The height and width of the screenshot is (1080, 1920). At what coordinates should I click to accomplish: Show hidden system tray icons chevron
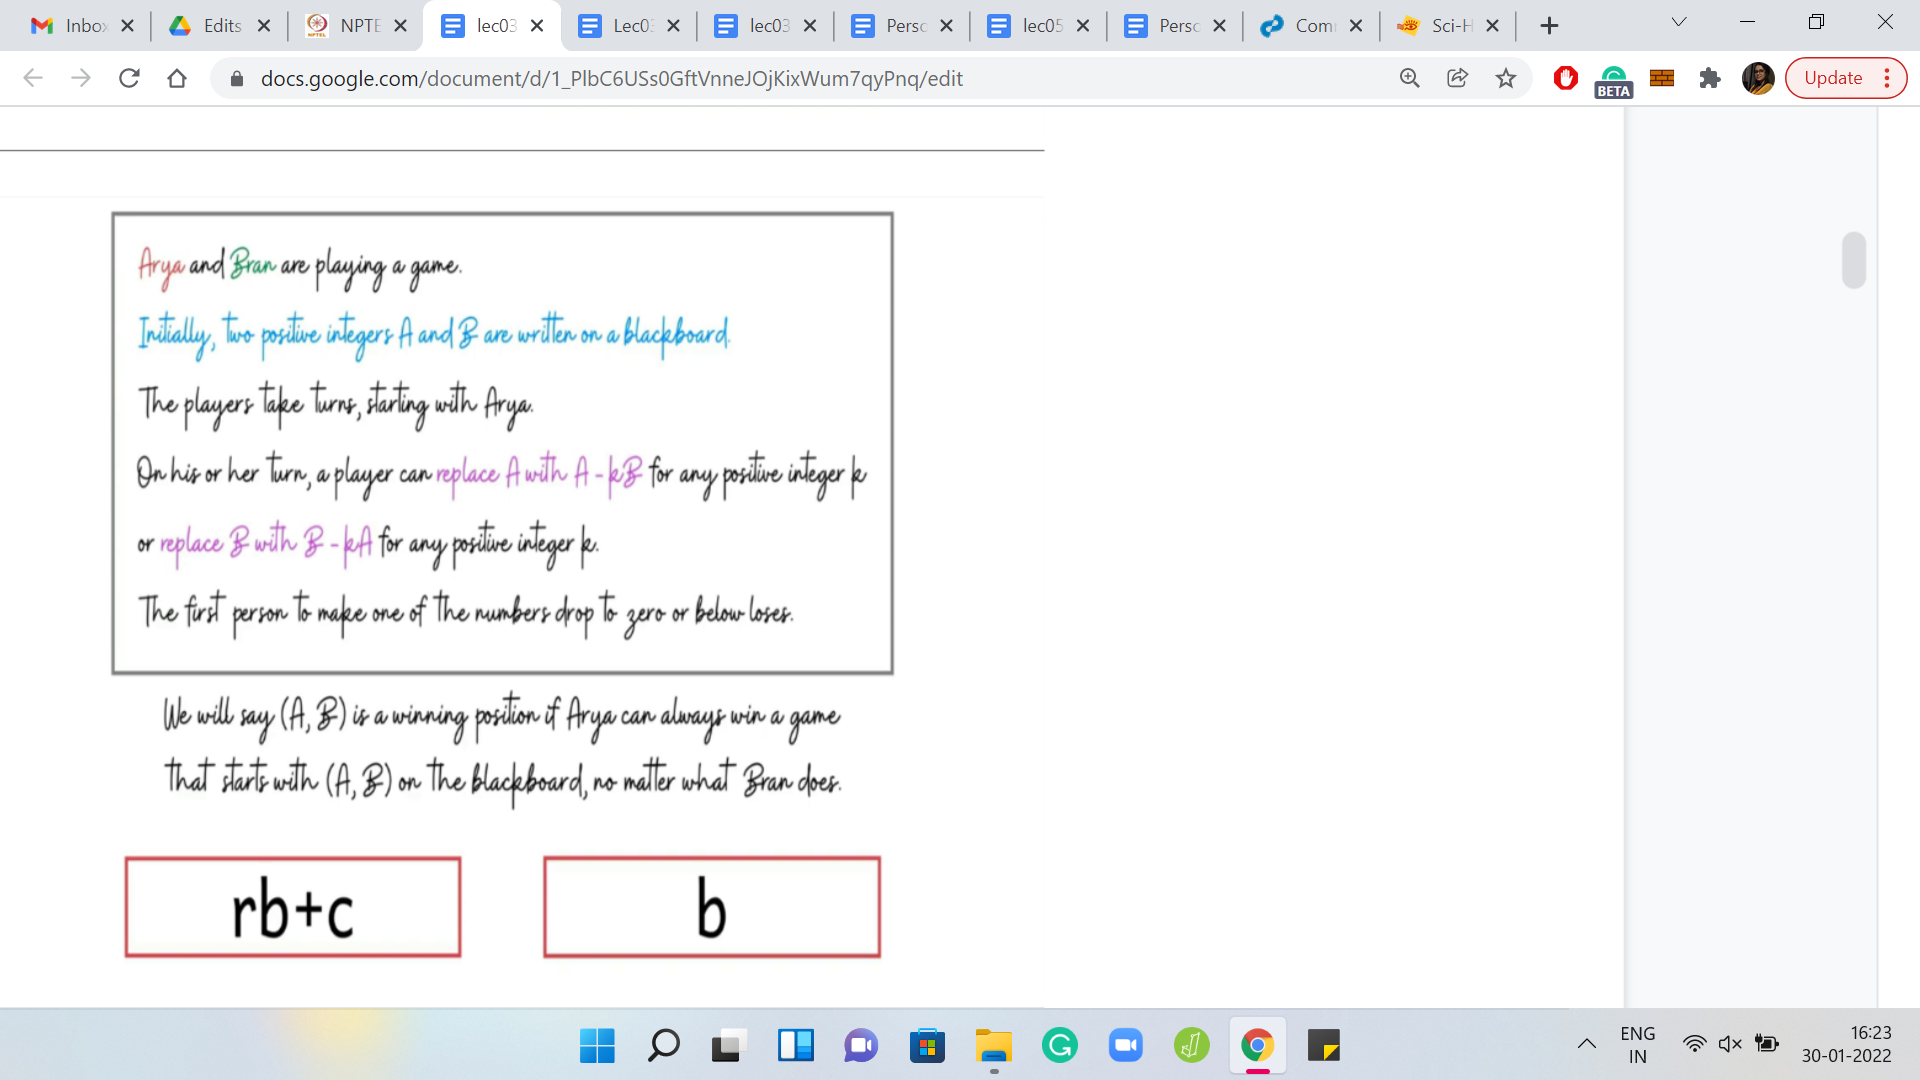[x=1586, y=1044]
